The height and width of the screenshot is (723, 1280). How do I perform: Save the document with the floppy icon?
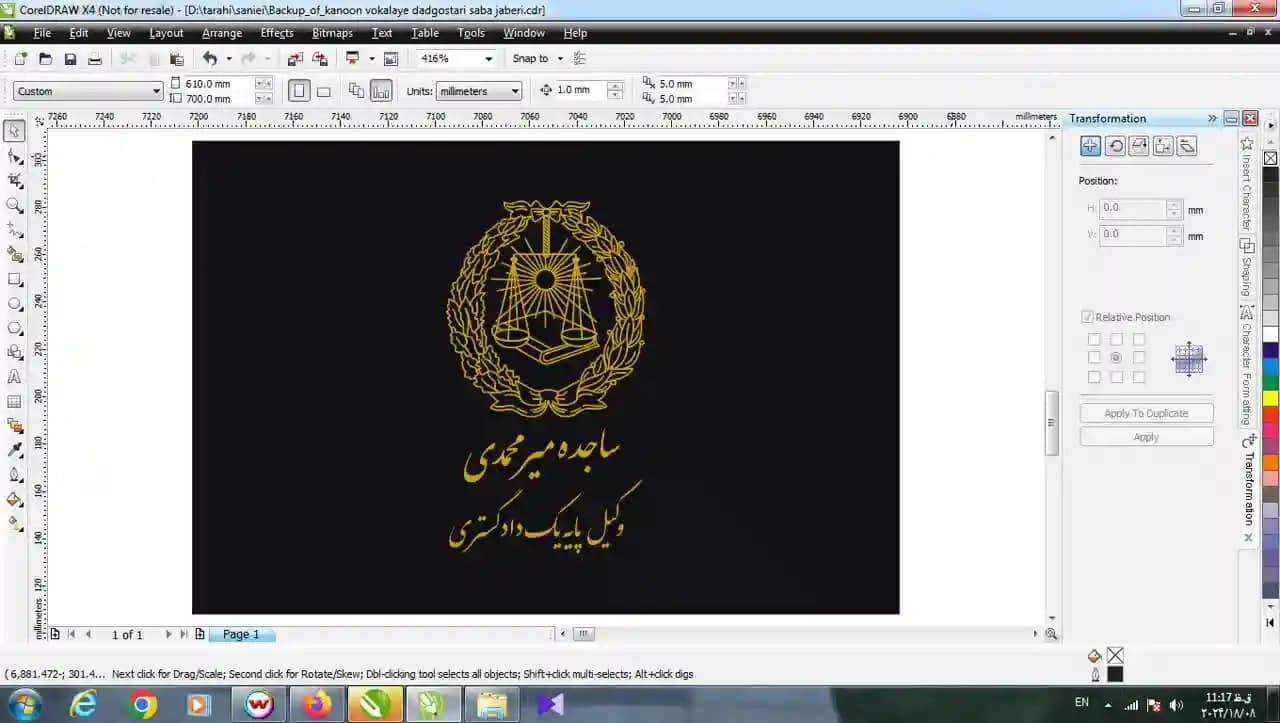[x=70, y=59]
